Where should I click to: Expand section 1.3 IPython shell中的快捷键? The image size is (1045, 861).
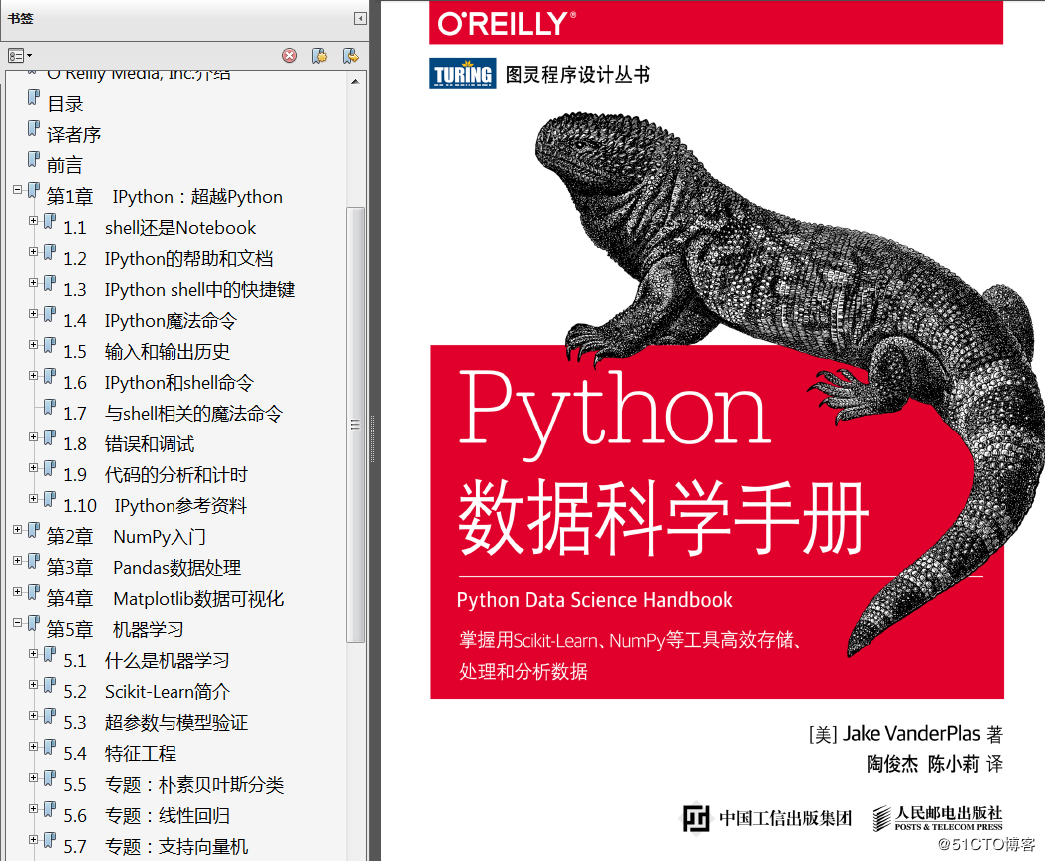[x=33, y=283]
